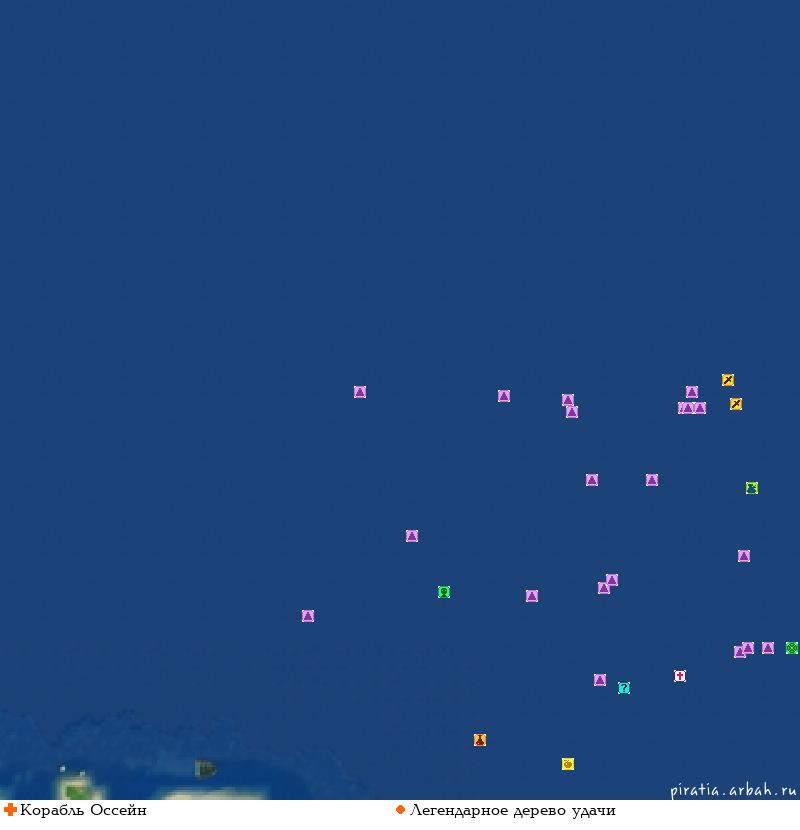Select the yellow fruit map marker
The width and height of the screenshot is (800, 830).
(568, 764)
